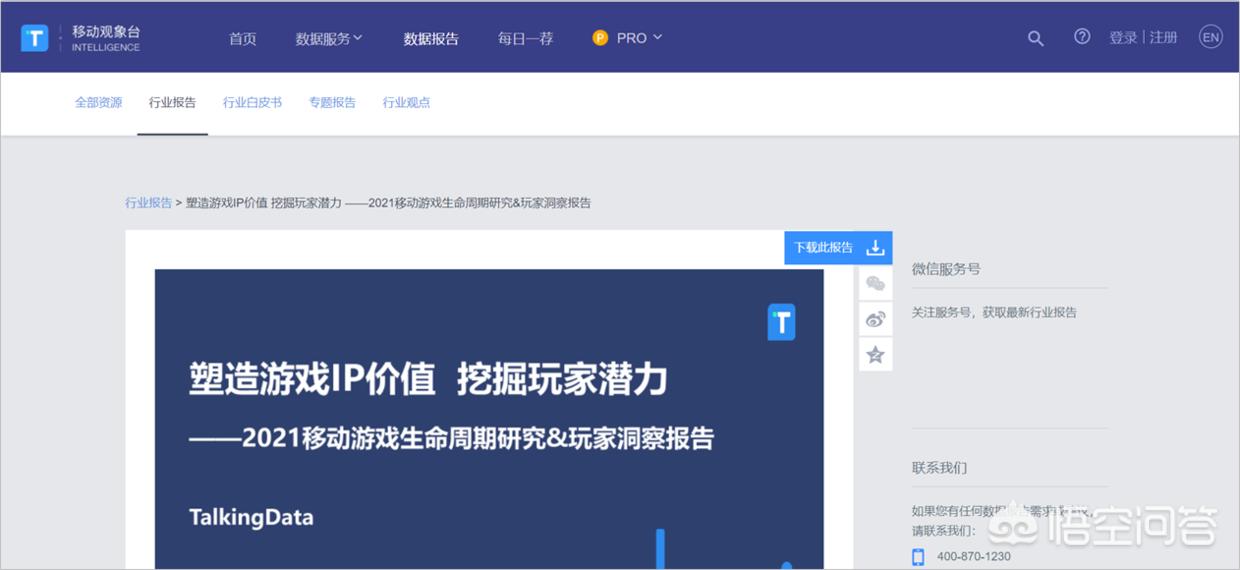This screenshot has height=570, width=1240.
Task: Favorite the report with star icon
Action: click(x=875, y=354)
